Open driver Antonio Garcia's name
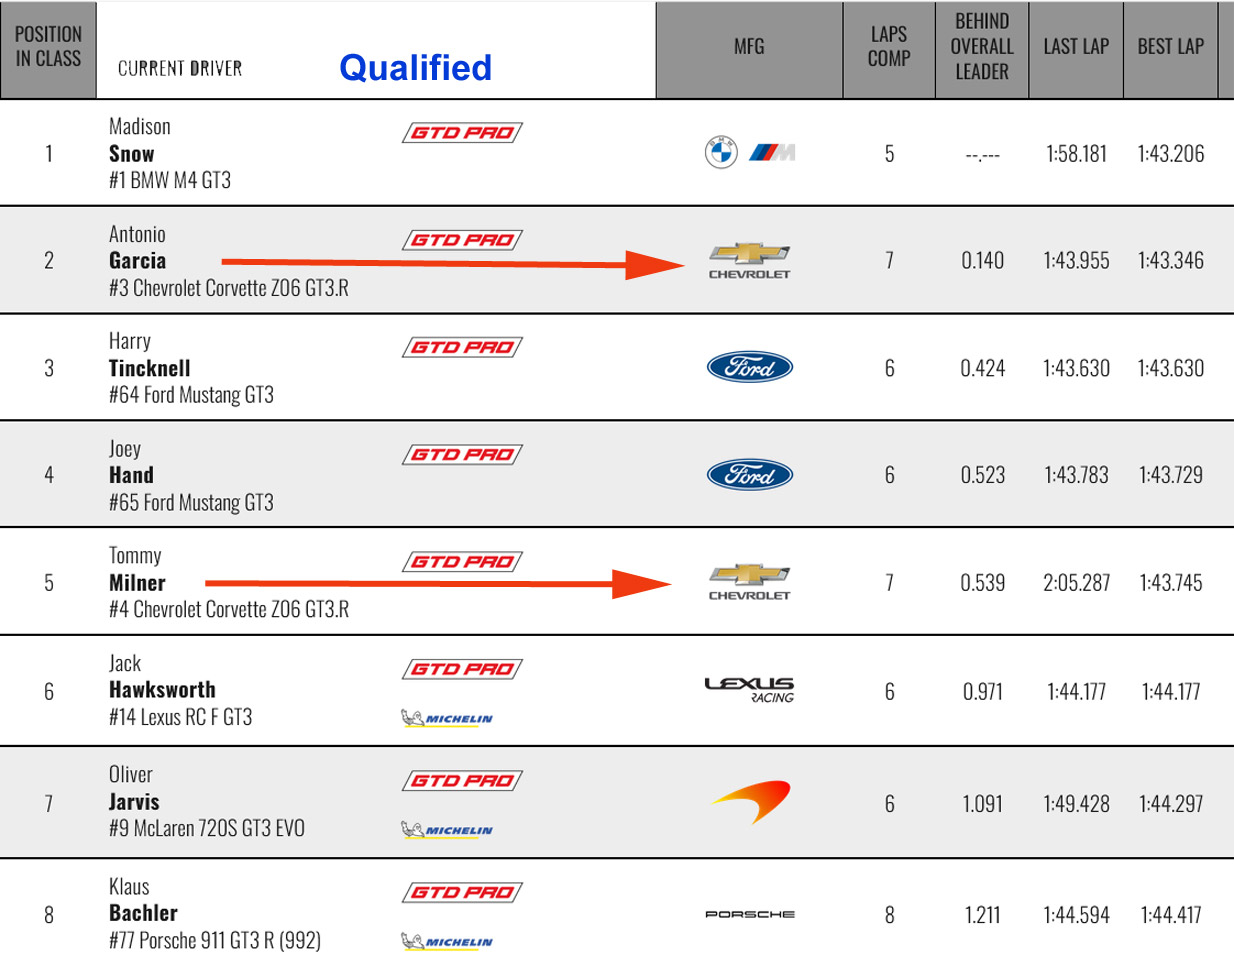This screenshot has height=966, width=1234. click(138, 260)
